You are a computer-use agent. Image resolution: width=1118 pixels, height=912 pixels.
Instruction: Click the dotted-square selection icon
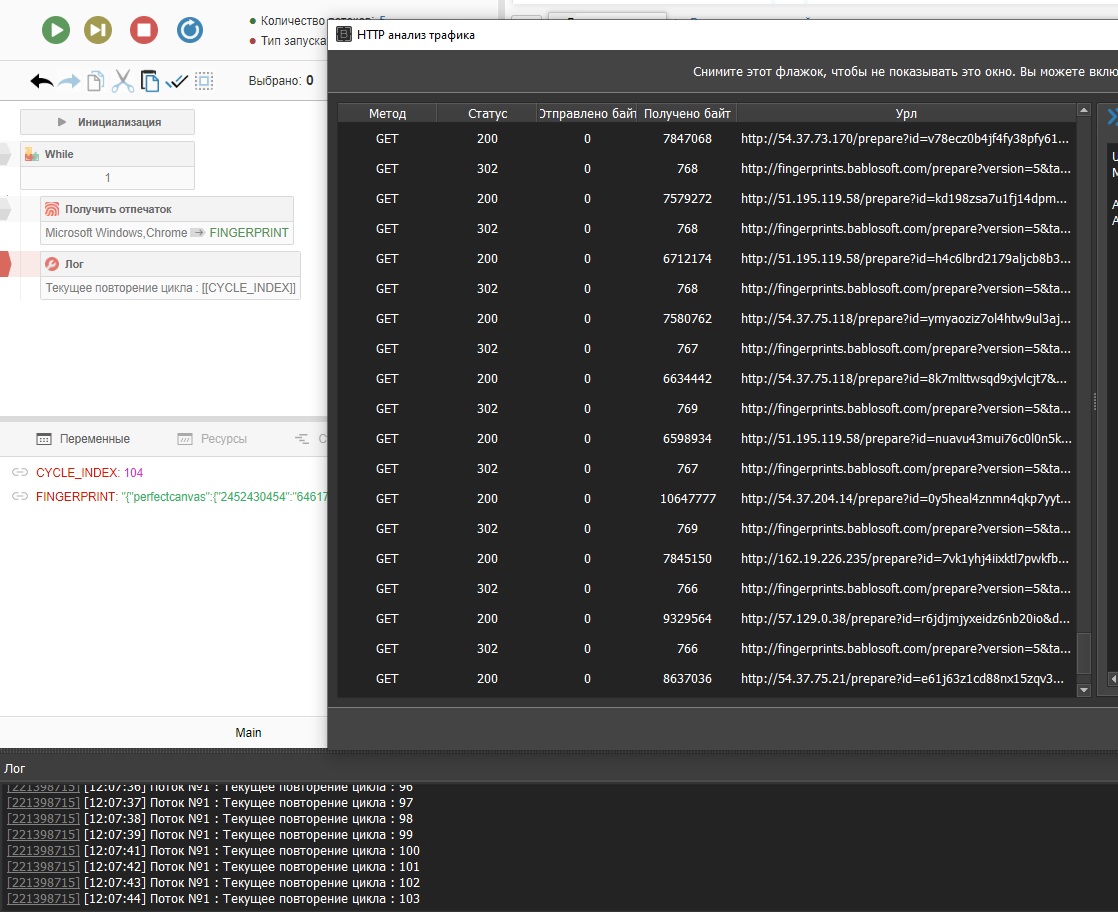pyautogui.click(x=204, y=81)
